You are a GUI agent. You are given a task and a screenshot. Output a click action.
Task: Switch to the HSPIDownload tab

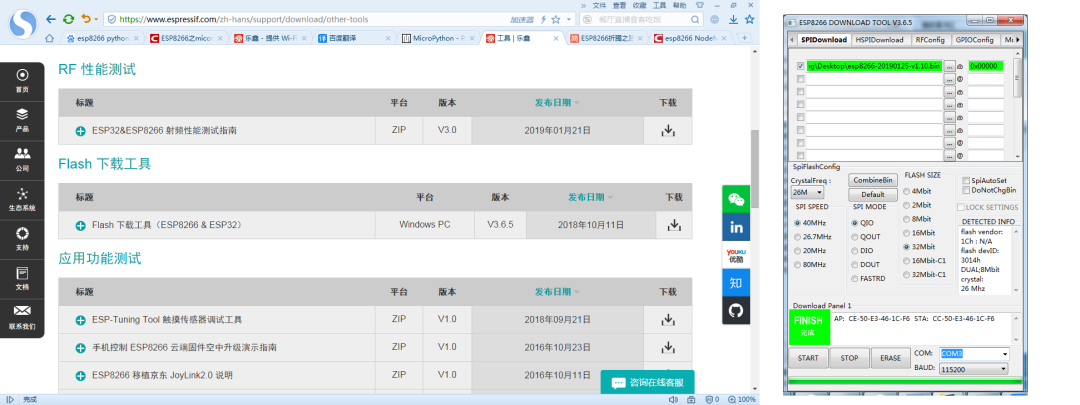(x=880, y=40)
